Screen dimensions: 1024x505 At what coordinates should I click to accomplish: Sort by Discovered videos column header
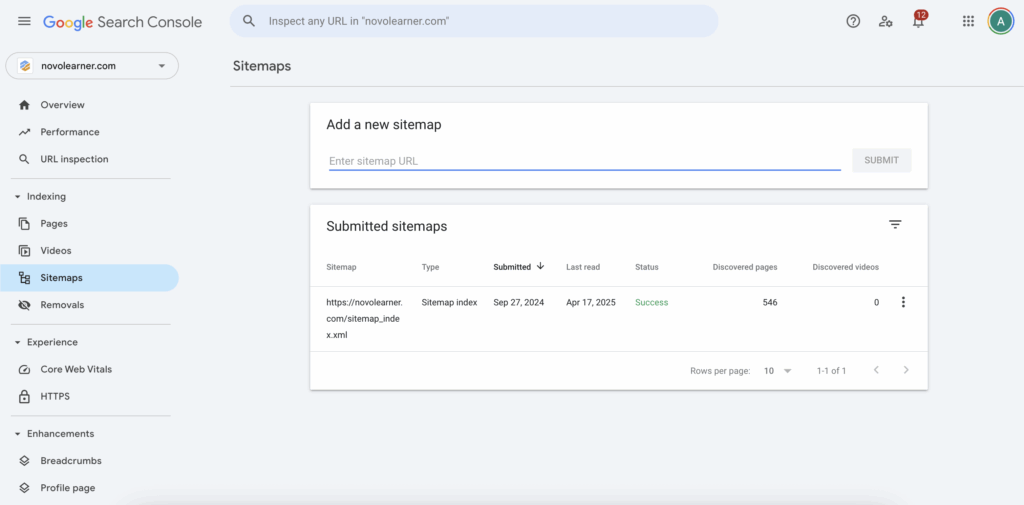click(845, 267)
